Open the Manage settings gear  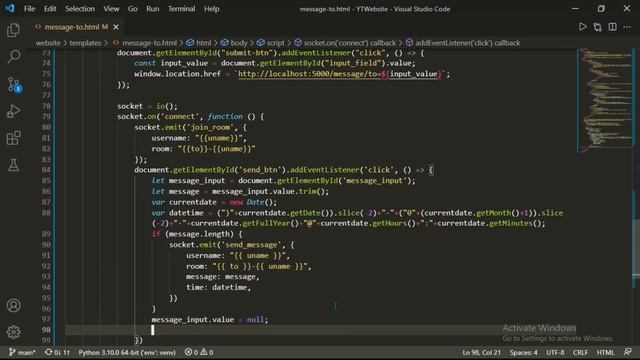(13, 332)
